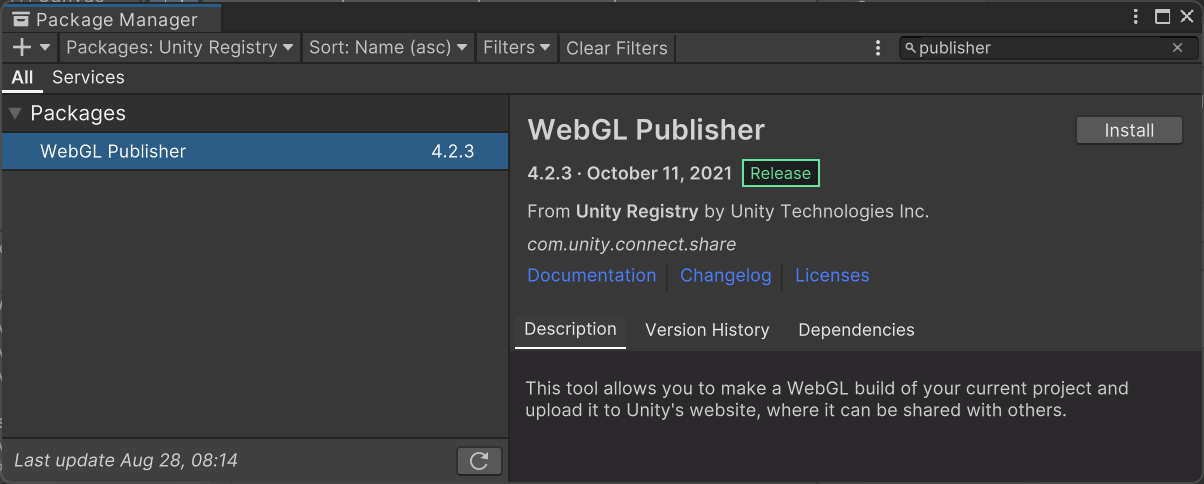This screenshot has height=484, width=1204.
Task: Maximize the Package Manager window
Action: coord(1162,17)
